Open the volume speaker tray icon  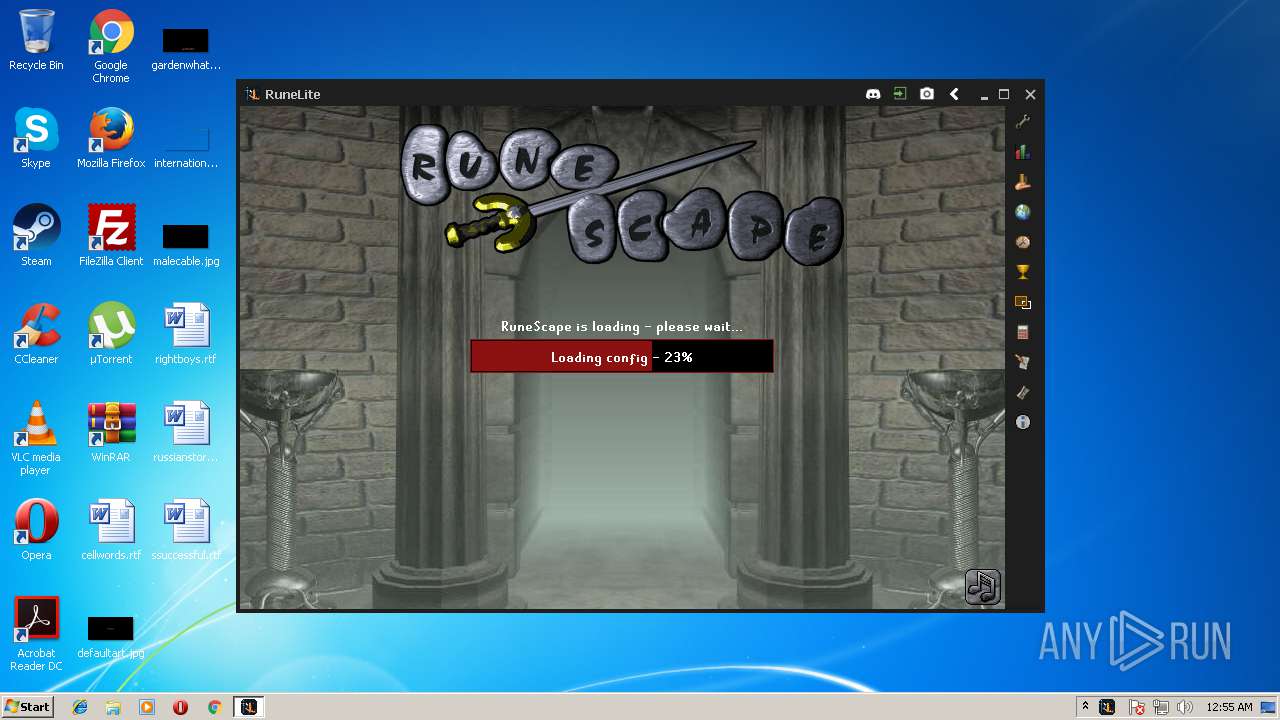click(x=1185, y=707)
